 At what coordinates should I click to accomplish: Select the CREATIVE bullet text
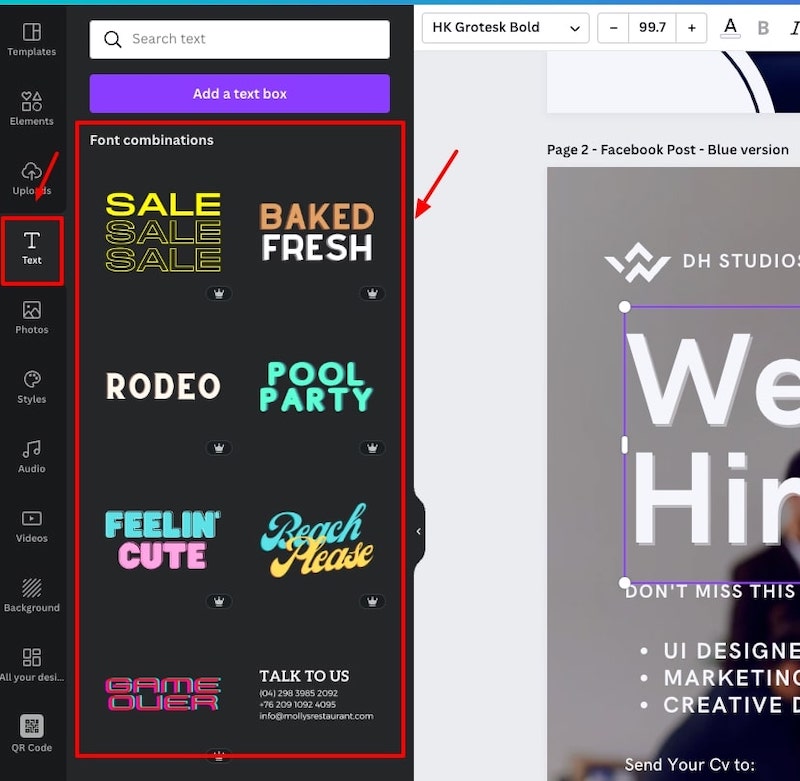732,705
